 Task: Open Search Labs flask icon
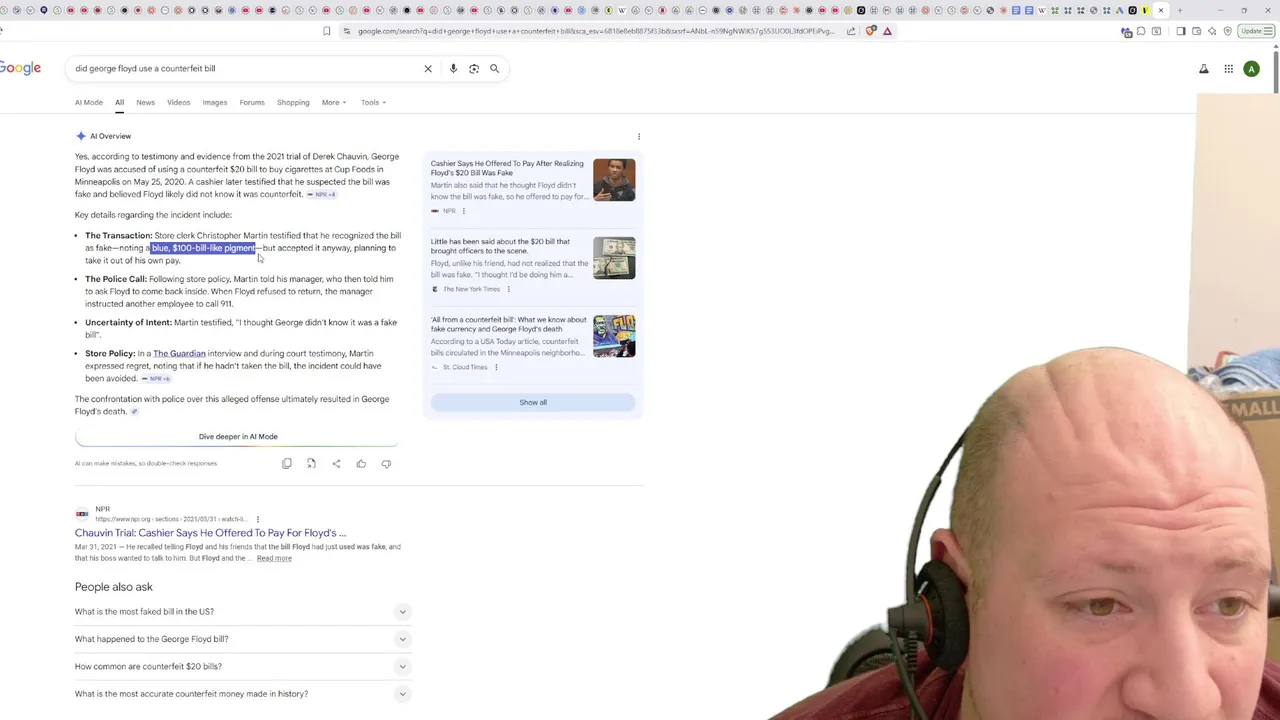(1204, 69)
